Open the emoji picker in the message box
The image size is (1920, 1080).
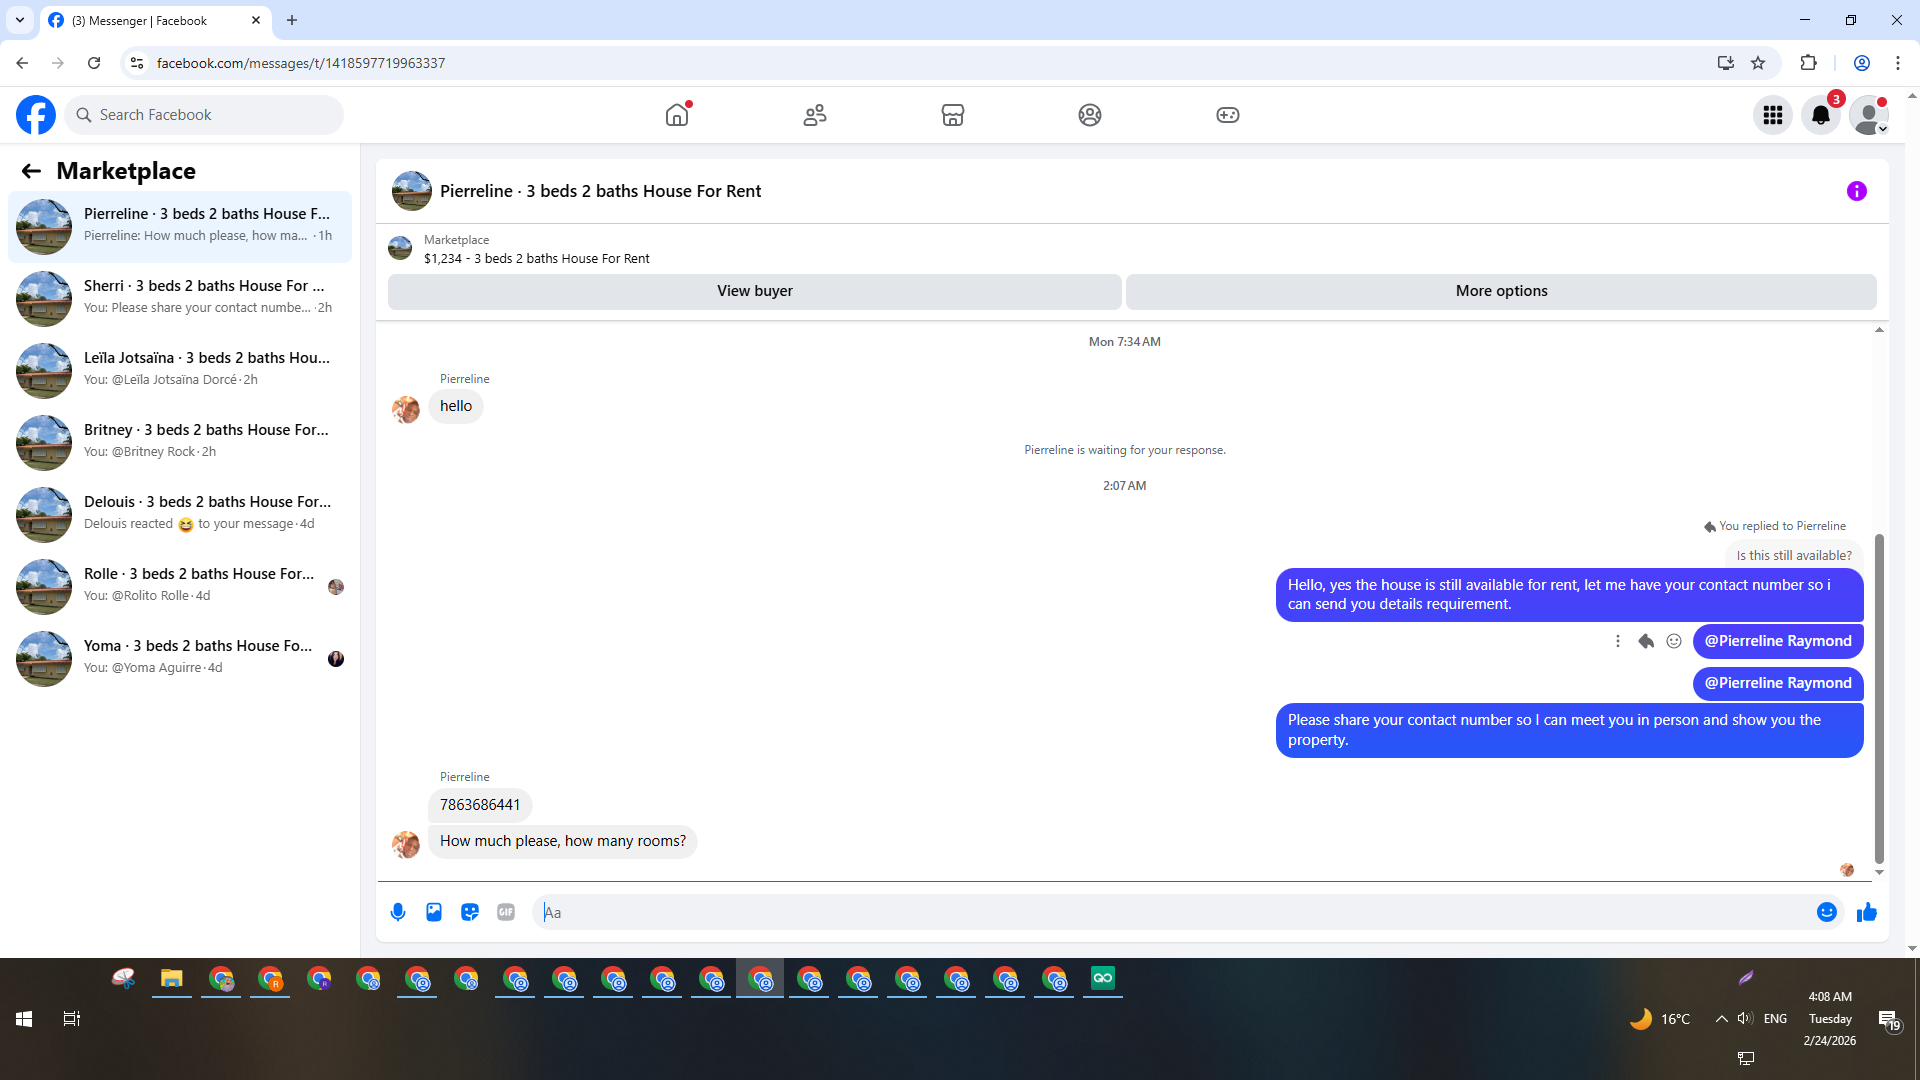click(x=1826, y=912)
